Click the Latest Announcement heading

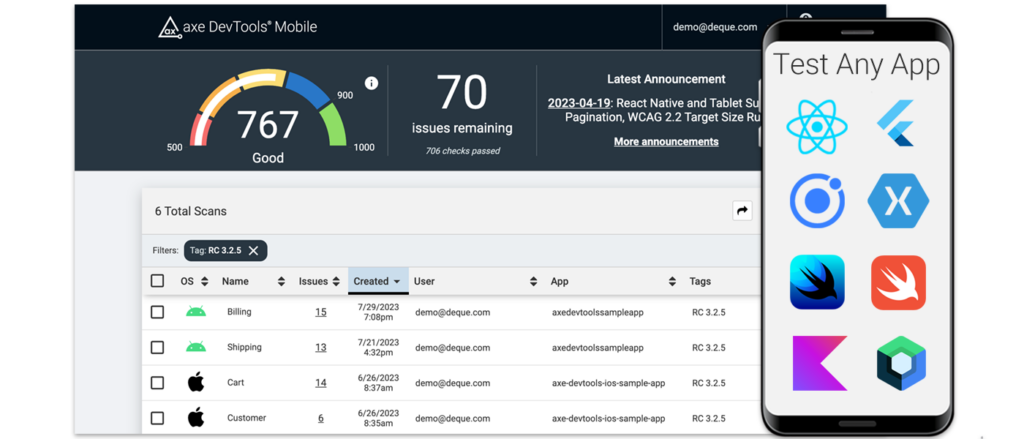(x=666, y=79)
